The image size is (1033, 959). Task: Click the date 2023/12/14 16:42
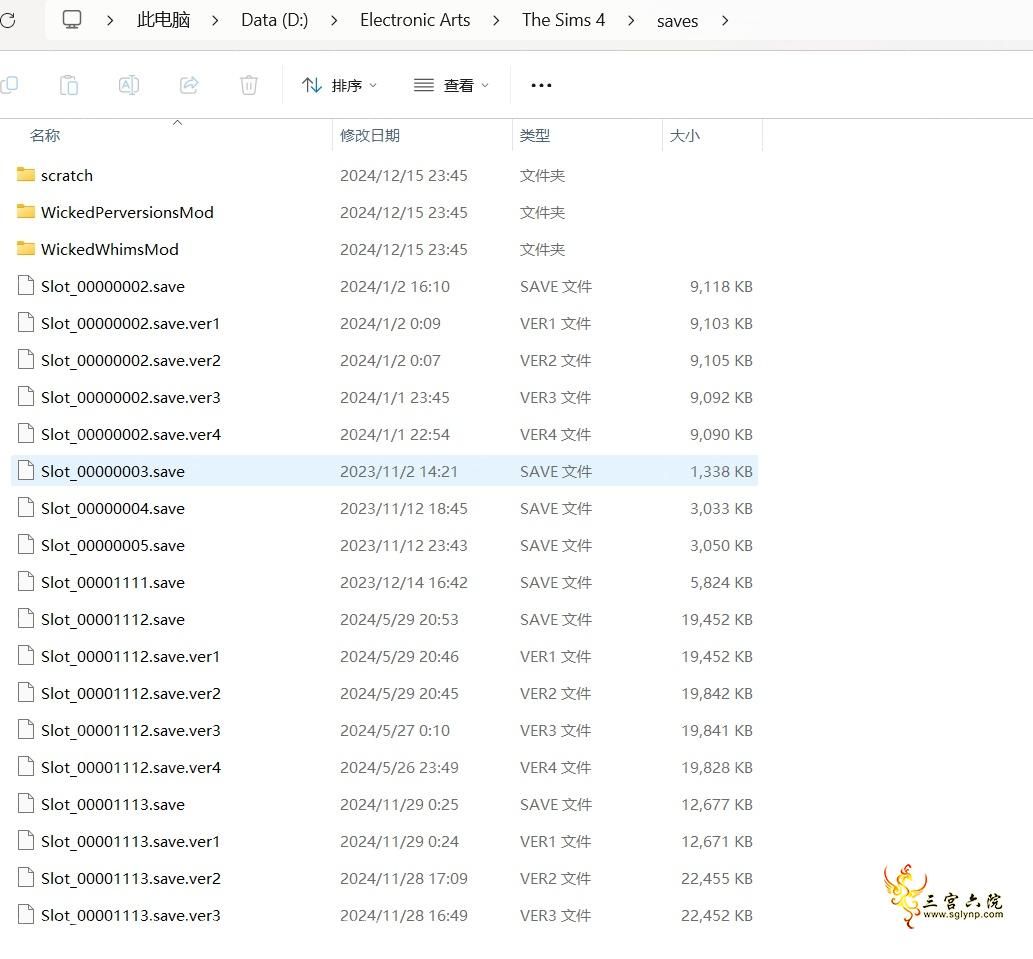403,582
